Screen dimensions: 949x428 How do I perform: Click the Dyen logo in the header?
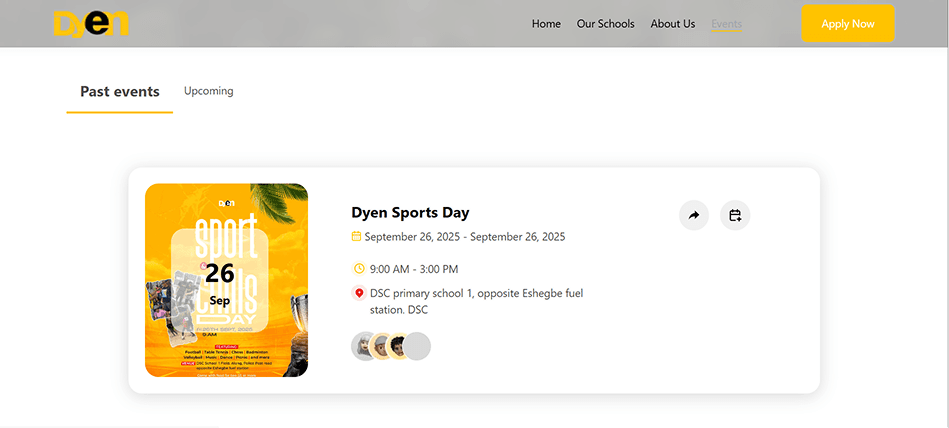[91, 24]
